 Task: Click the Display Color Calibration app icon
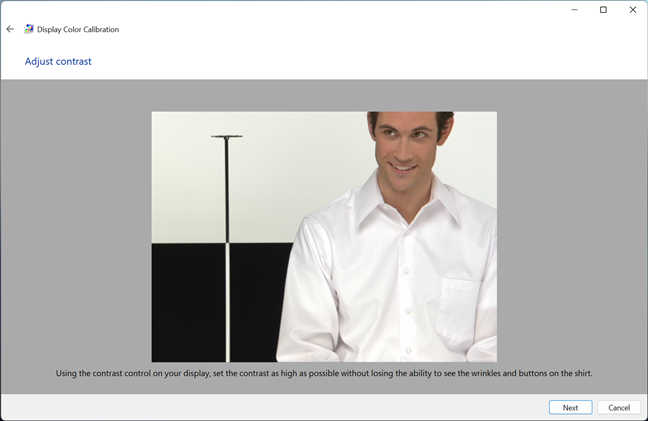(29, 29)
